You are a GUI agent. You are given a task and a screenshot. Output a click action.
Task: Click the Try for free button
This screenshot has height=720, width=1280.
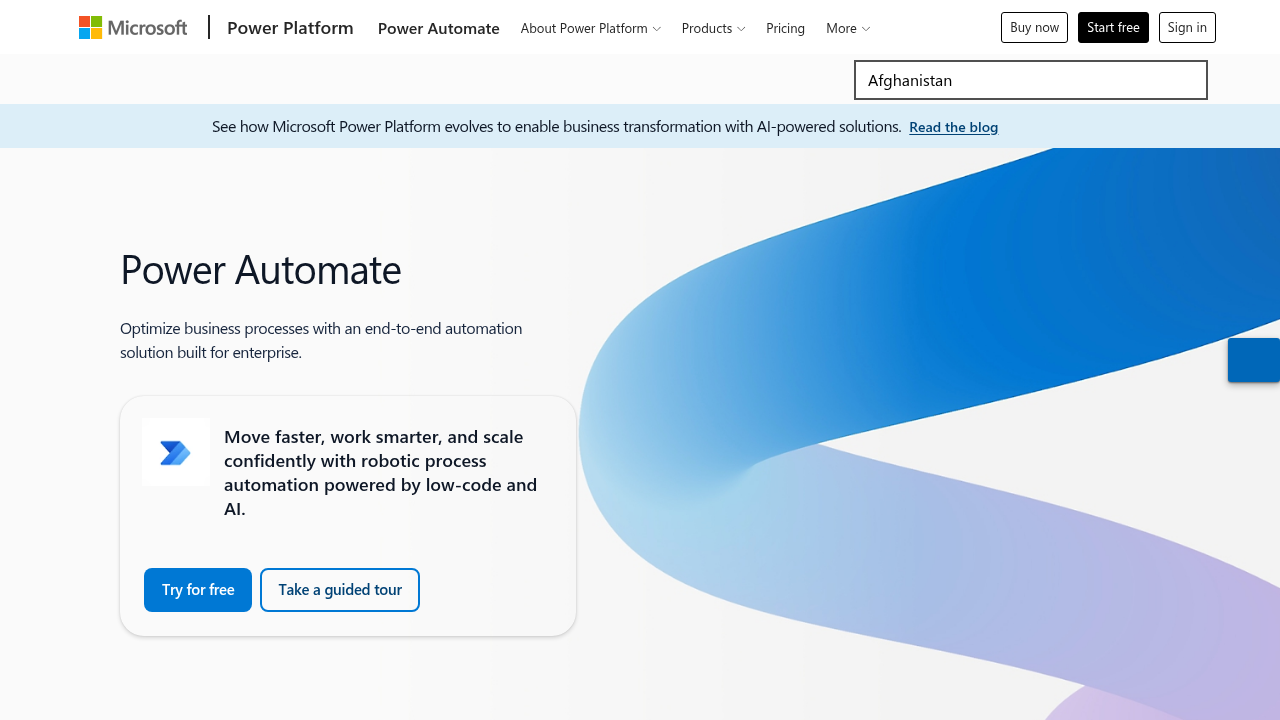pos(198,590)
